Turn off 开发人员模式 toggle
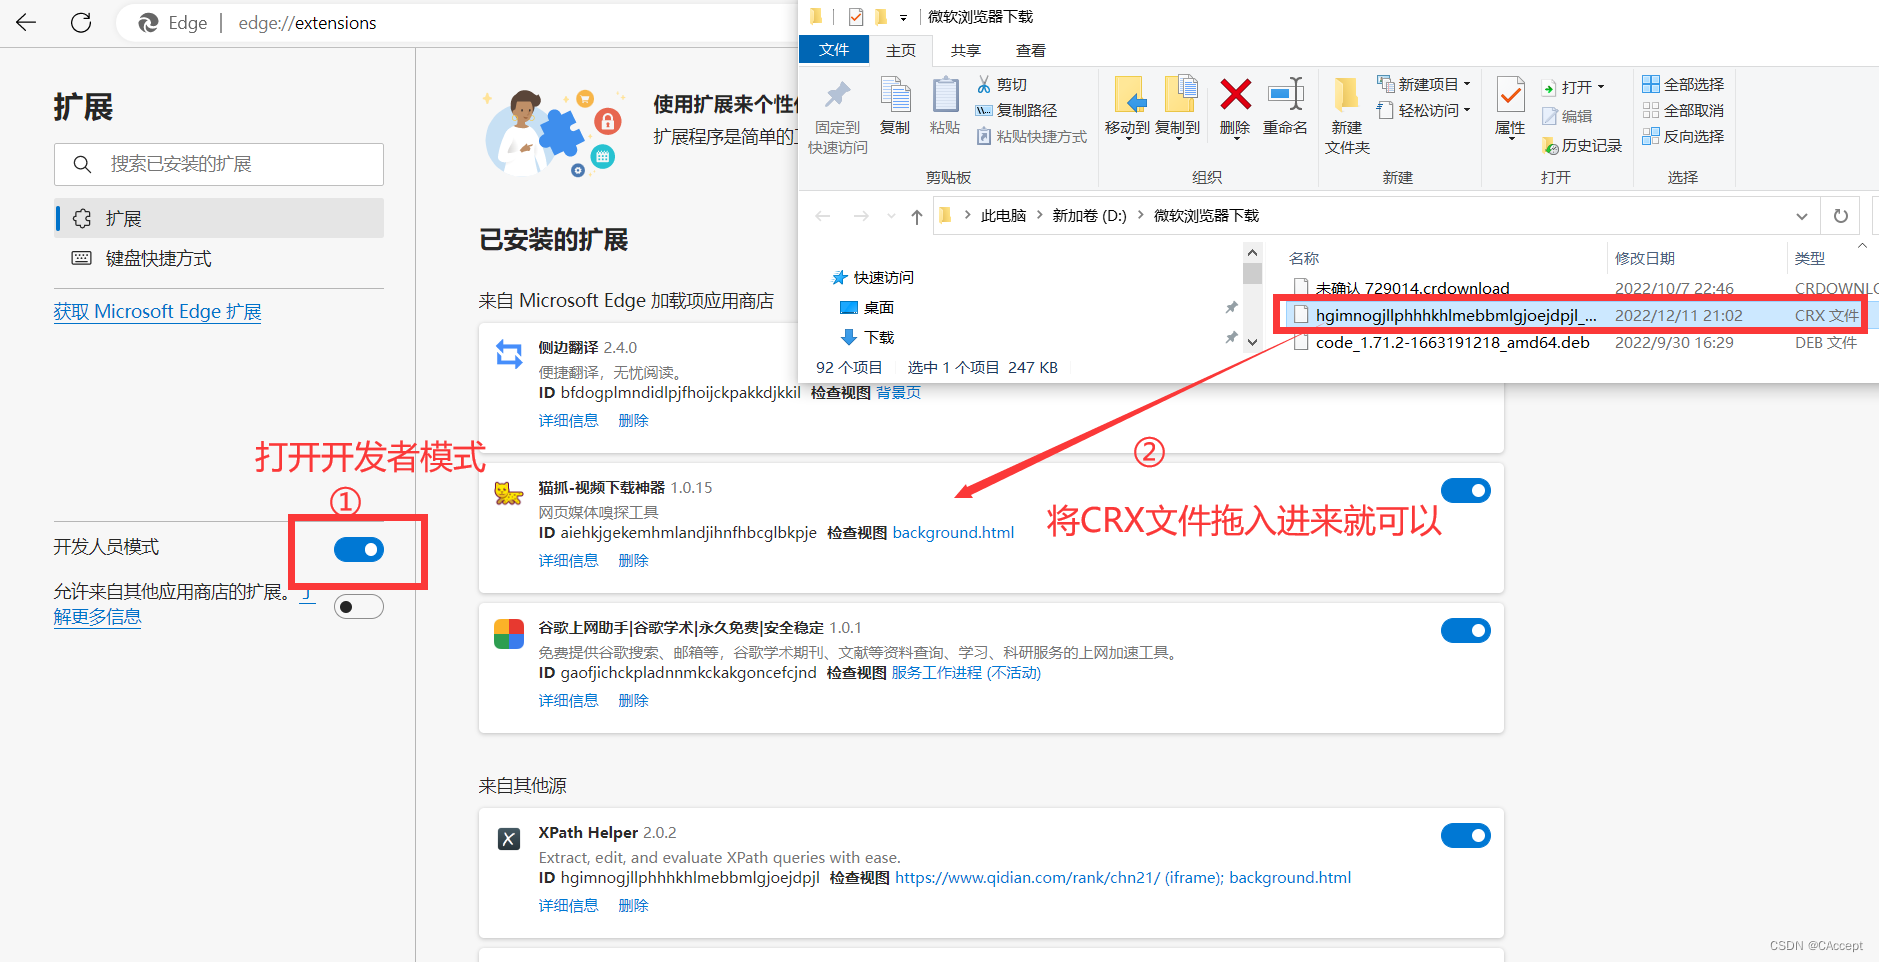 [x=359, y=549]
